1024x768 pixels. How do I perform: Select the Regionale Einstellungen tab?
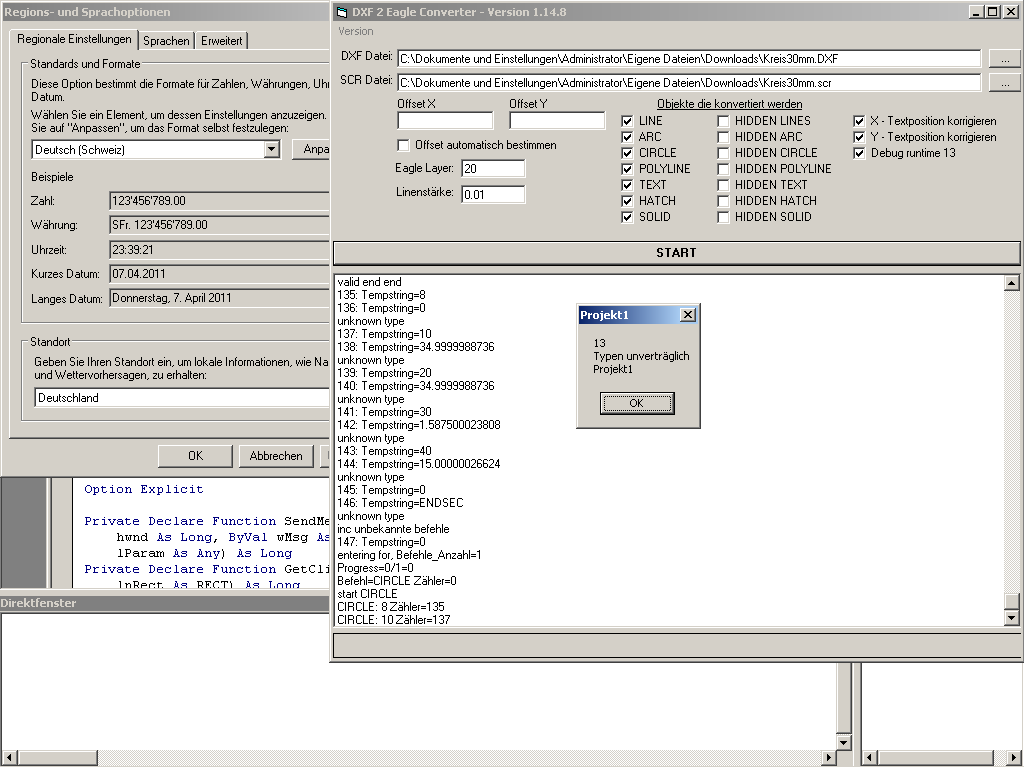pyautogui.click(x=74, y=39)
